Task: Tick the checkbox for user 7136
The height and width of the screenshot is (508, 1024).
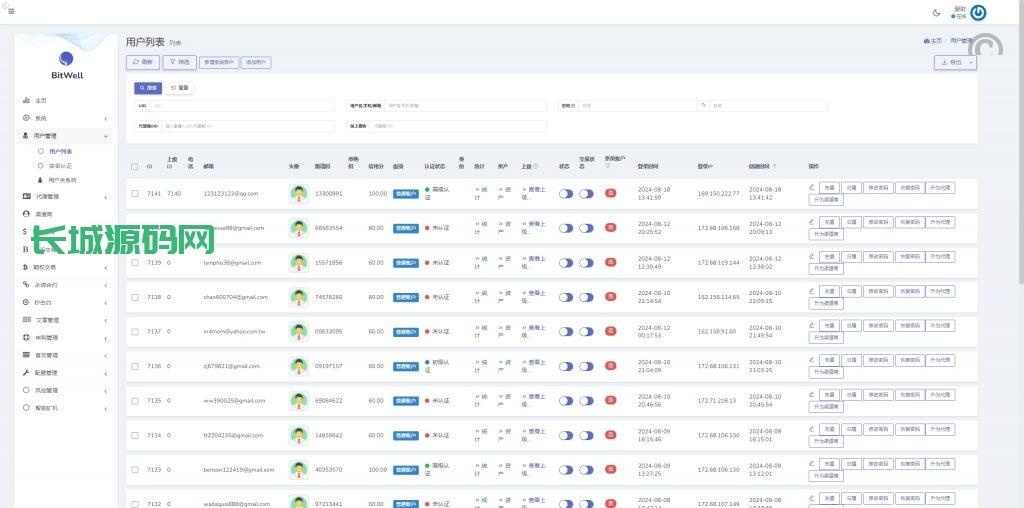Action: [135, 366]
